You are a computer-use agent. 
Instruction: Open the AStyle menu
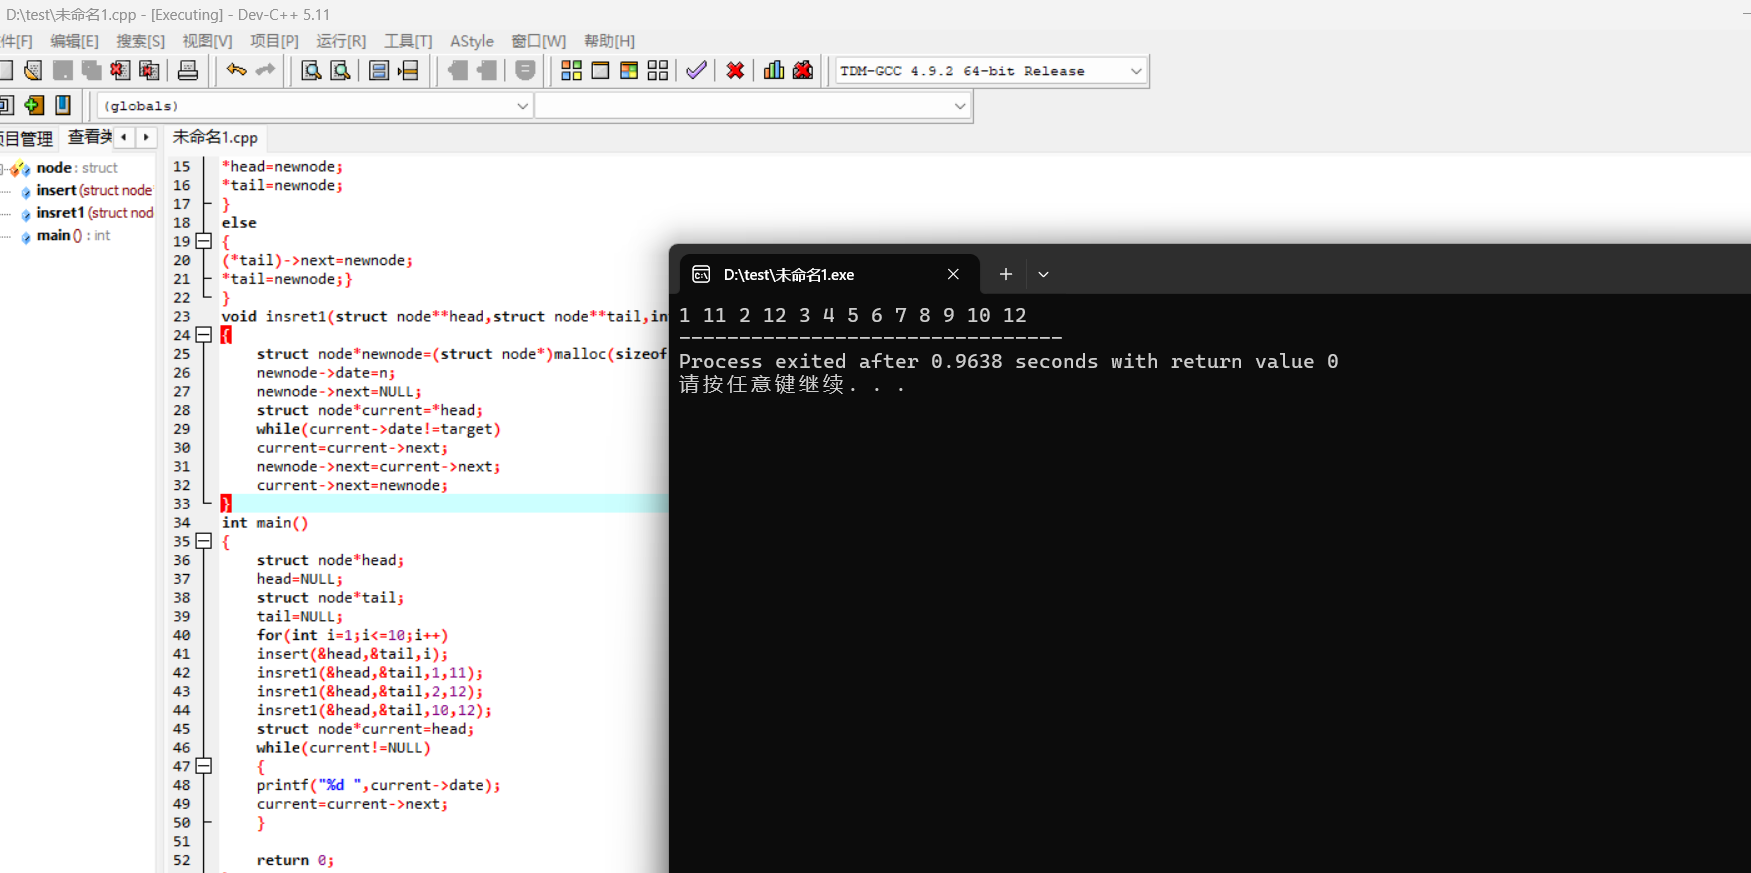(x=472, y=41)
